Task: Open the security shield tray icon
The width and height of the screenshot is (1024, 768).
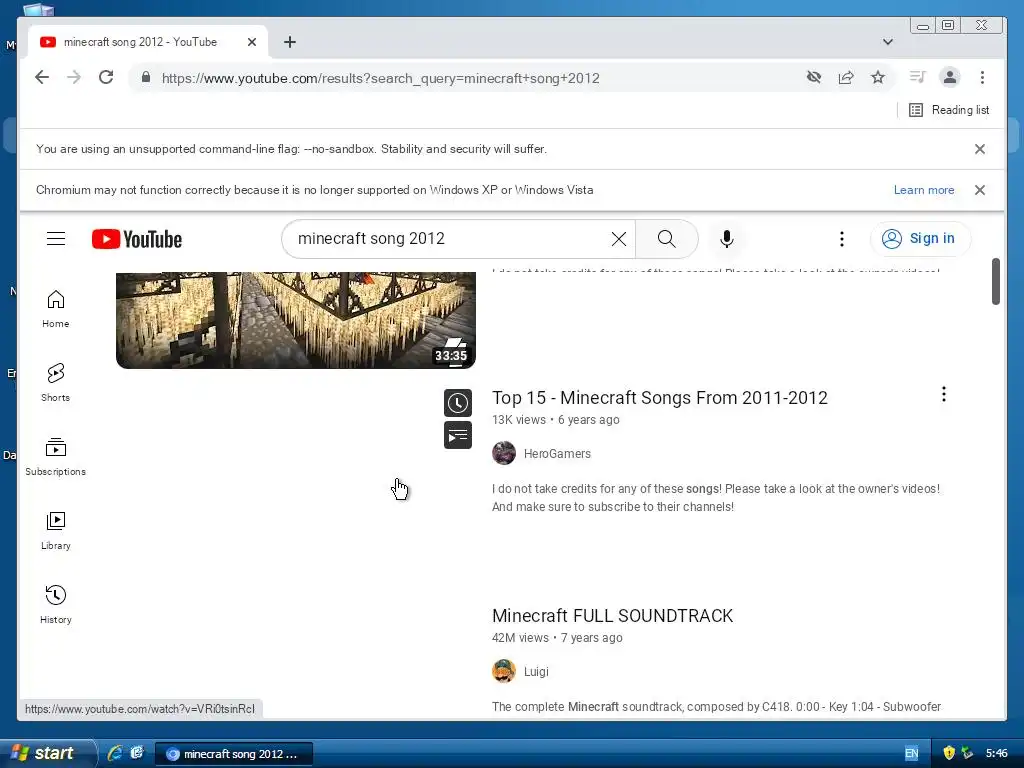Action: coord(949,753)
